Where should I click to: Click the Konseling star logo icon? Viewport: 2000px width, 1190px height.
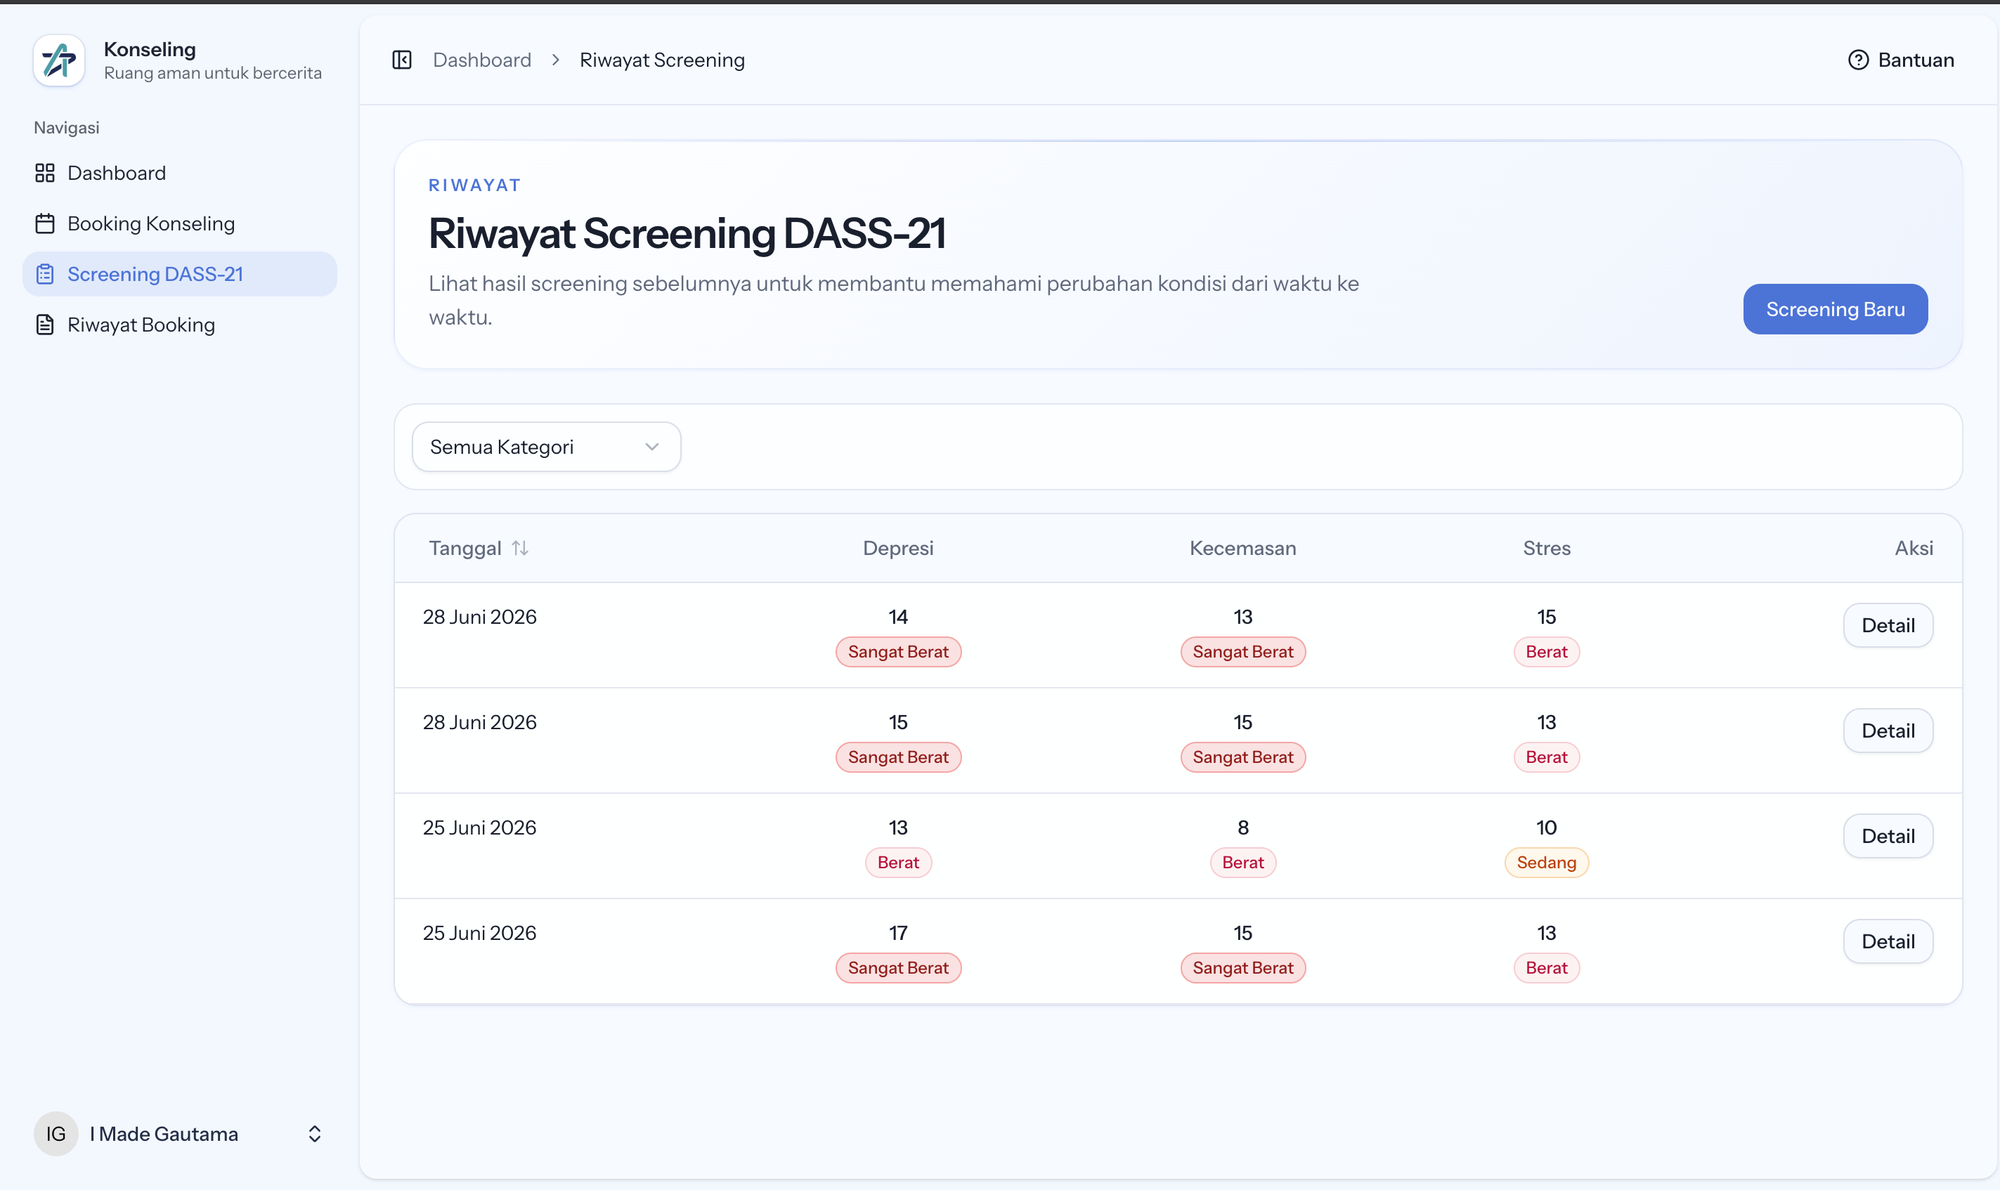coord(59,60)
